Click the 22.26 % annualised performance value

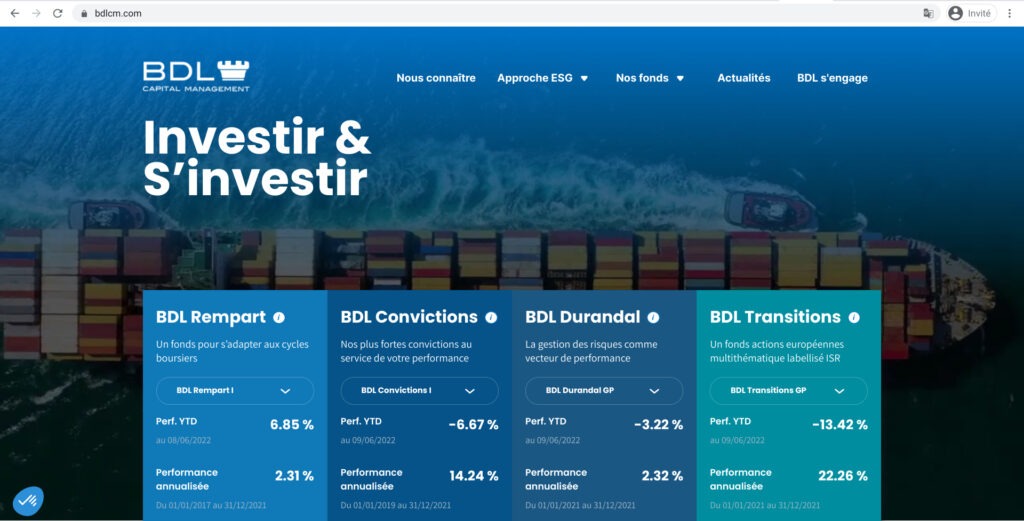(843, 476)
